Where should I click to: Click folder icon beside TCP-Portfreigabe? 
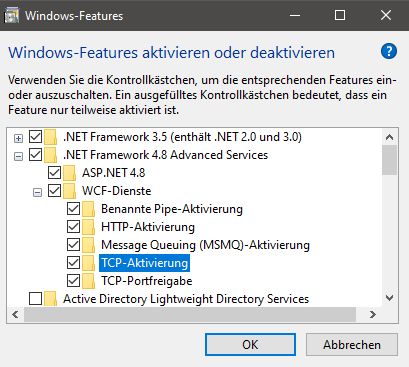point(89,281)
